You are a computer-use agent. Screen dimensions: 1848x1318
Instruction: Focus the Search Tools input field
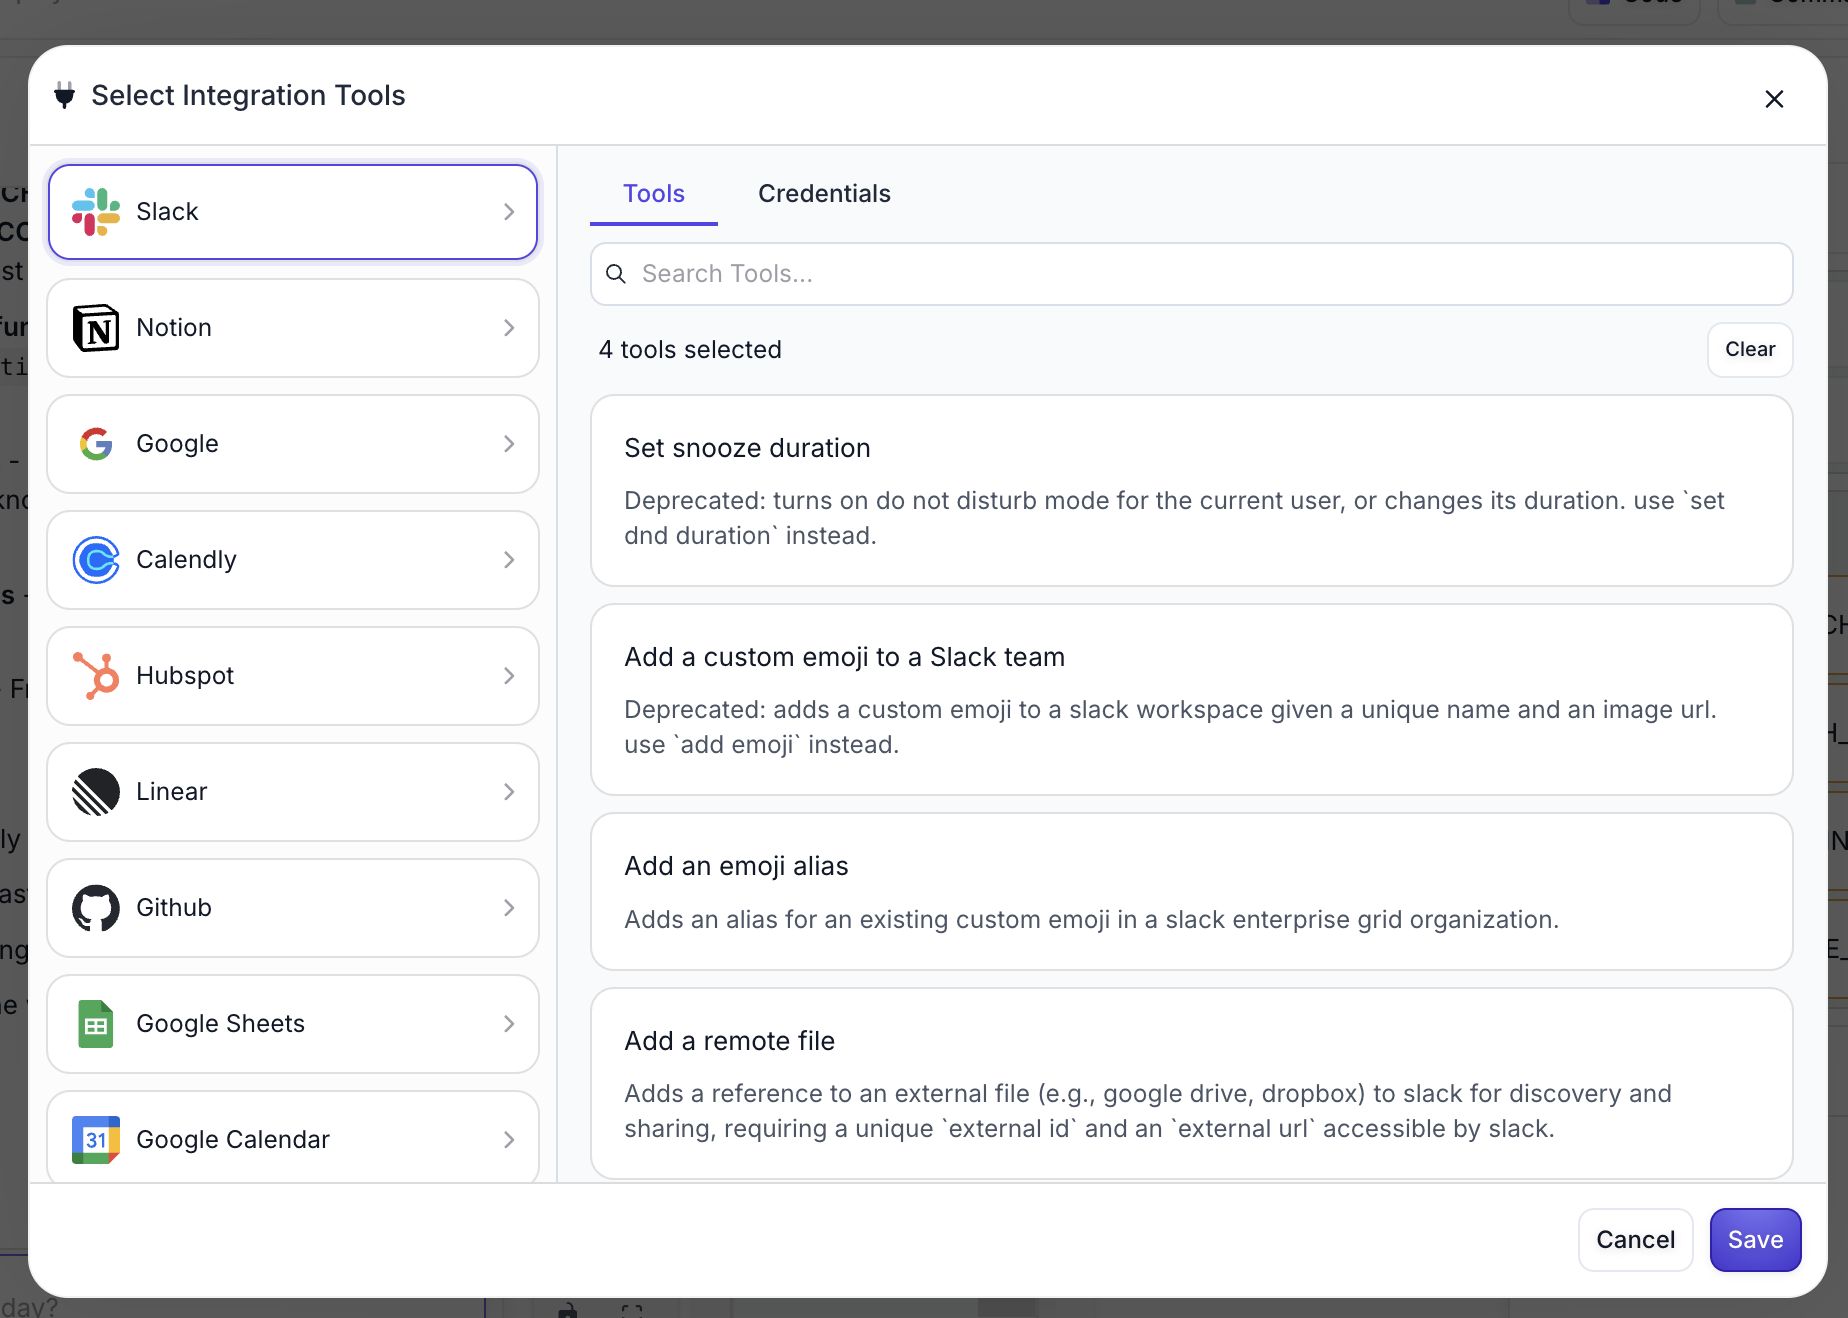coord(1200,274)
